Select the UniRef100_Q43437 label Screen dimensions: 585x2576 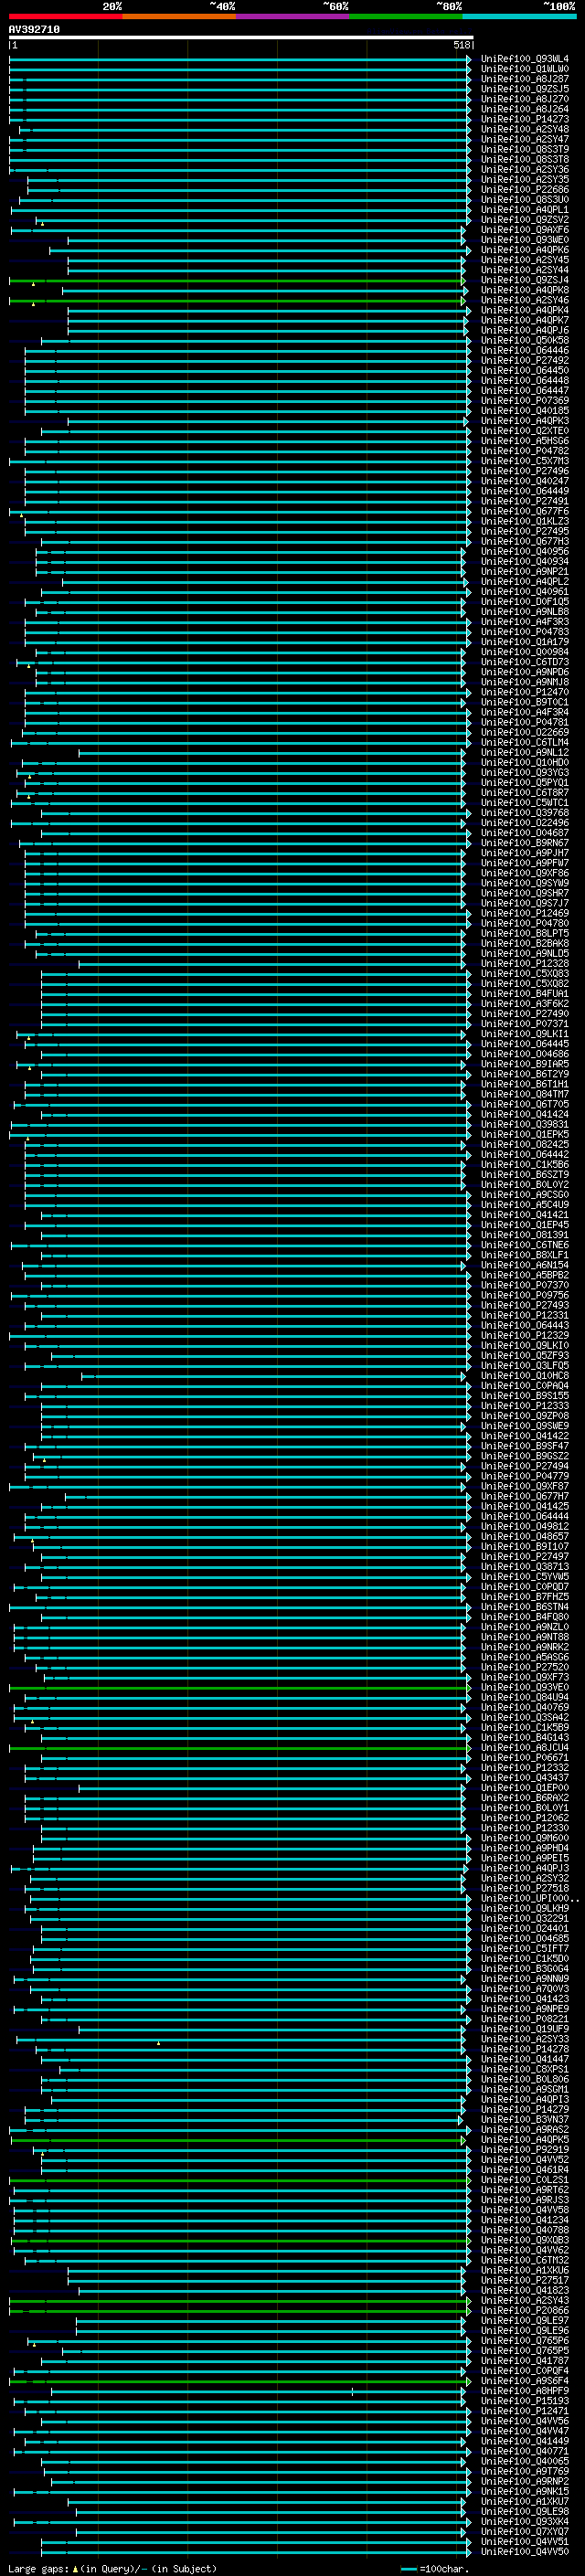(x=524, y=1778)
